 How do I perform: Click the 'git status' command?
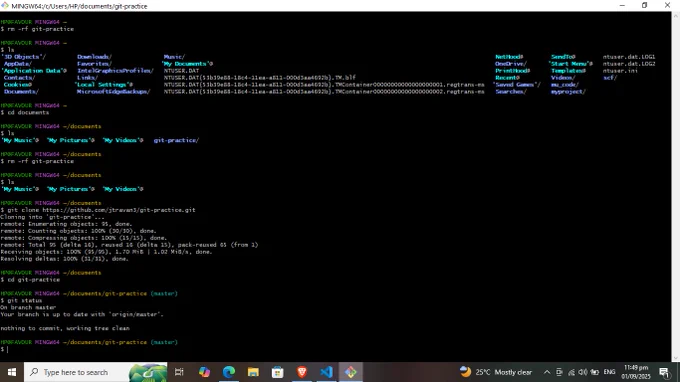click(25, 300)
